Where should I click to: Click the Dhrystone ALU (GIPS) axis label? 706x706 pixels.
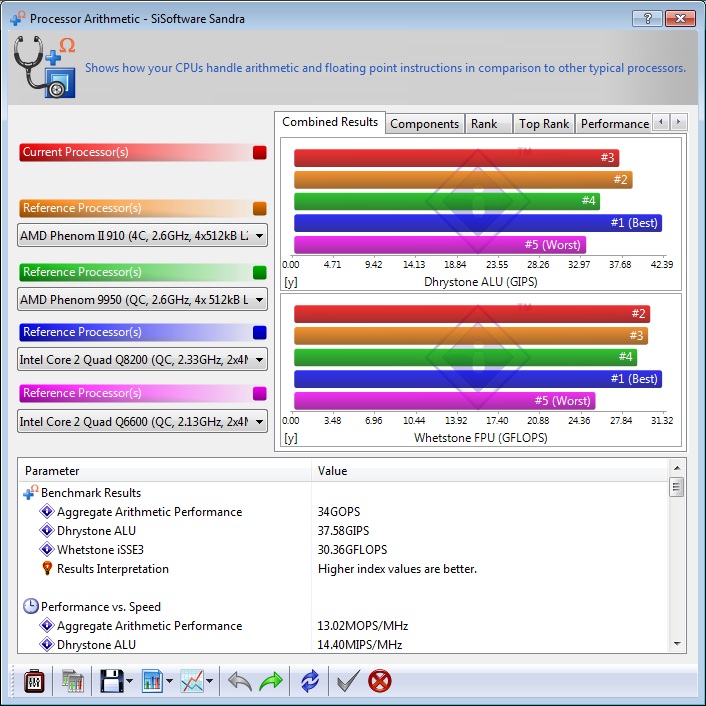click(x=480, y=282)
